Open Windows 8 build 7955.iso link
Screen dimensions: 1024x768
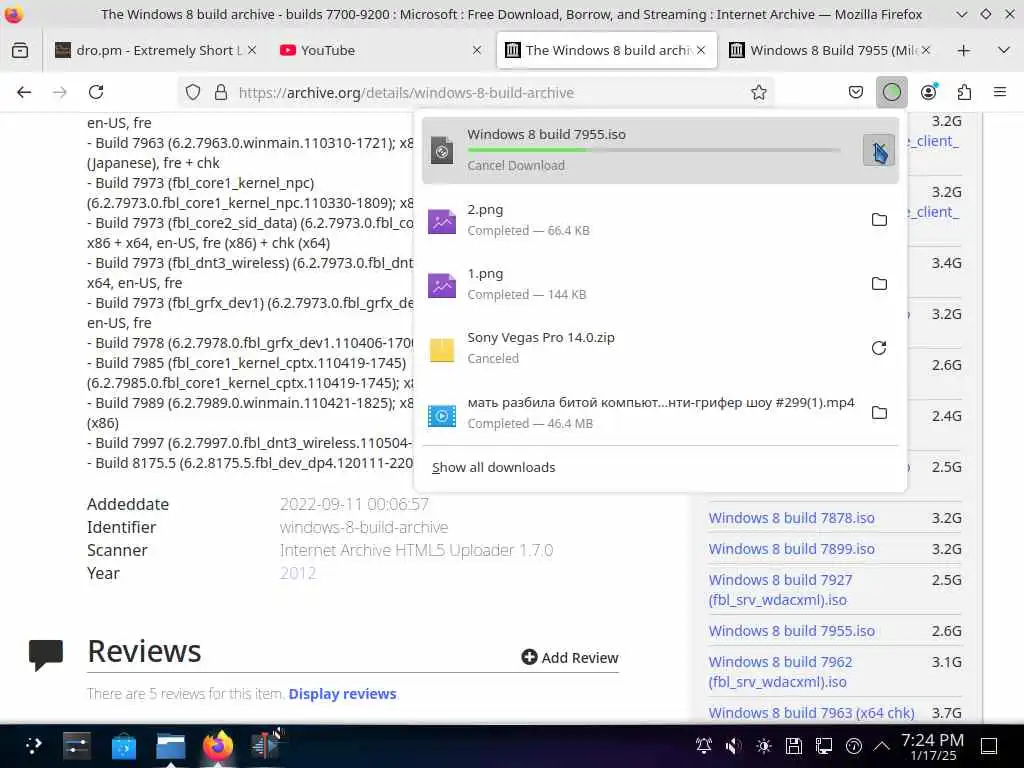792,631
